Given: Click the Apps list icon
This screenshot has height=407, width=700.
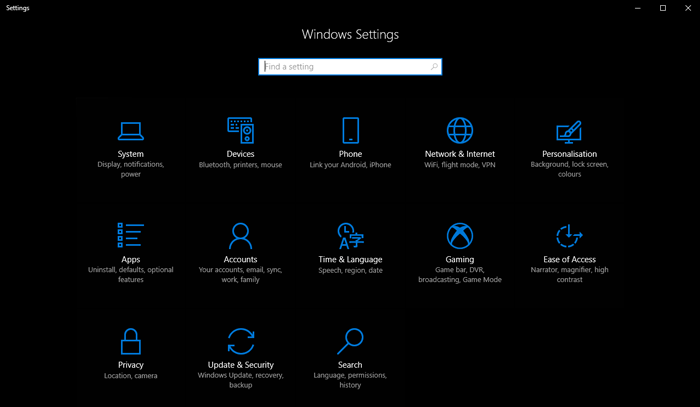Looking at the screenshot, I should (131, 235).
